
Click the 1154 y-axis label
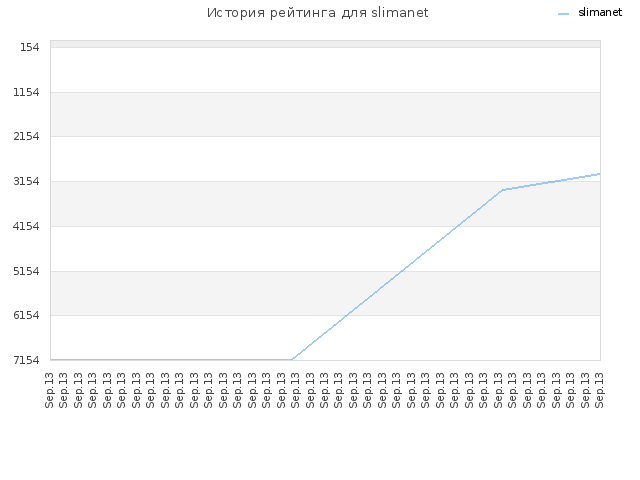tap(27, 92)
